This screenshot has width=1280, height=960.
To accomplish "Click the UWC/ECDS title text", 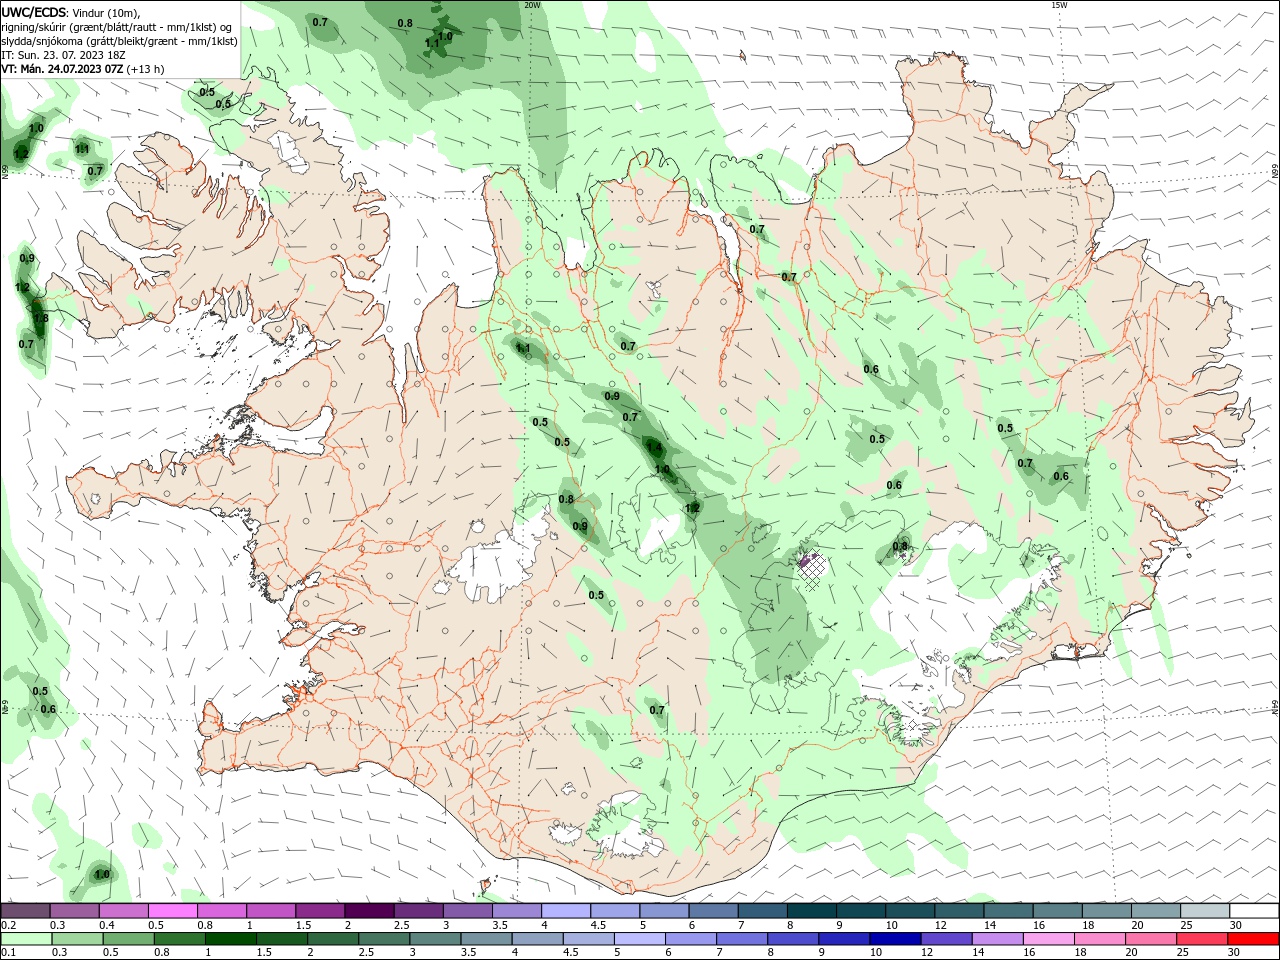I will point(34,12).
